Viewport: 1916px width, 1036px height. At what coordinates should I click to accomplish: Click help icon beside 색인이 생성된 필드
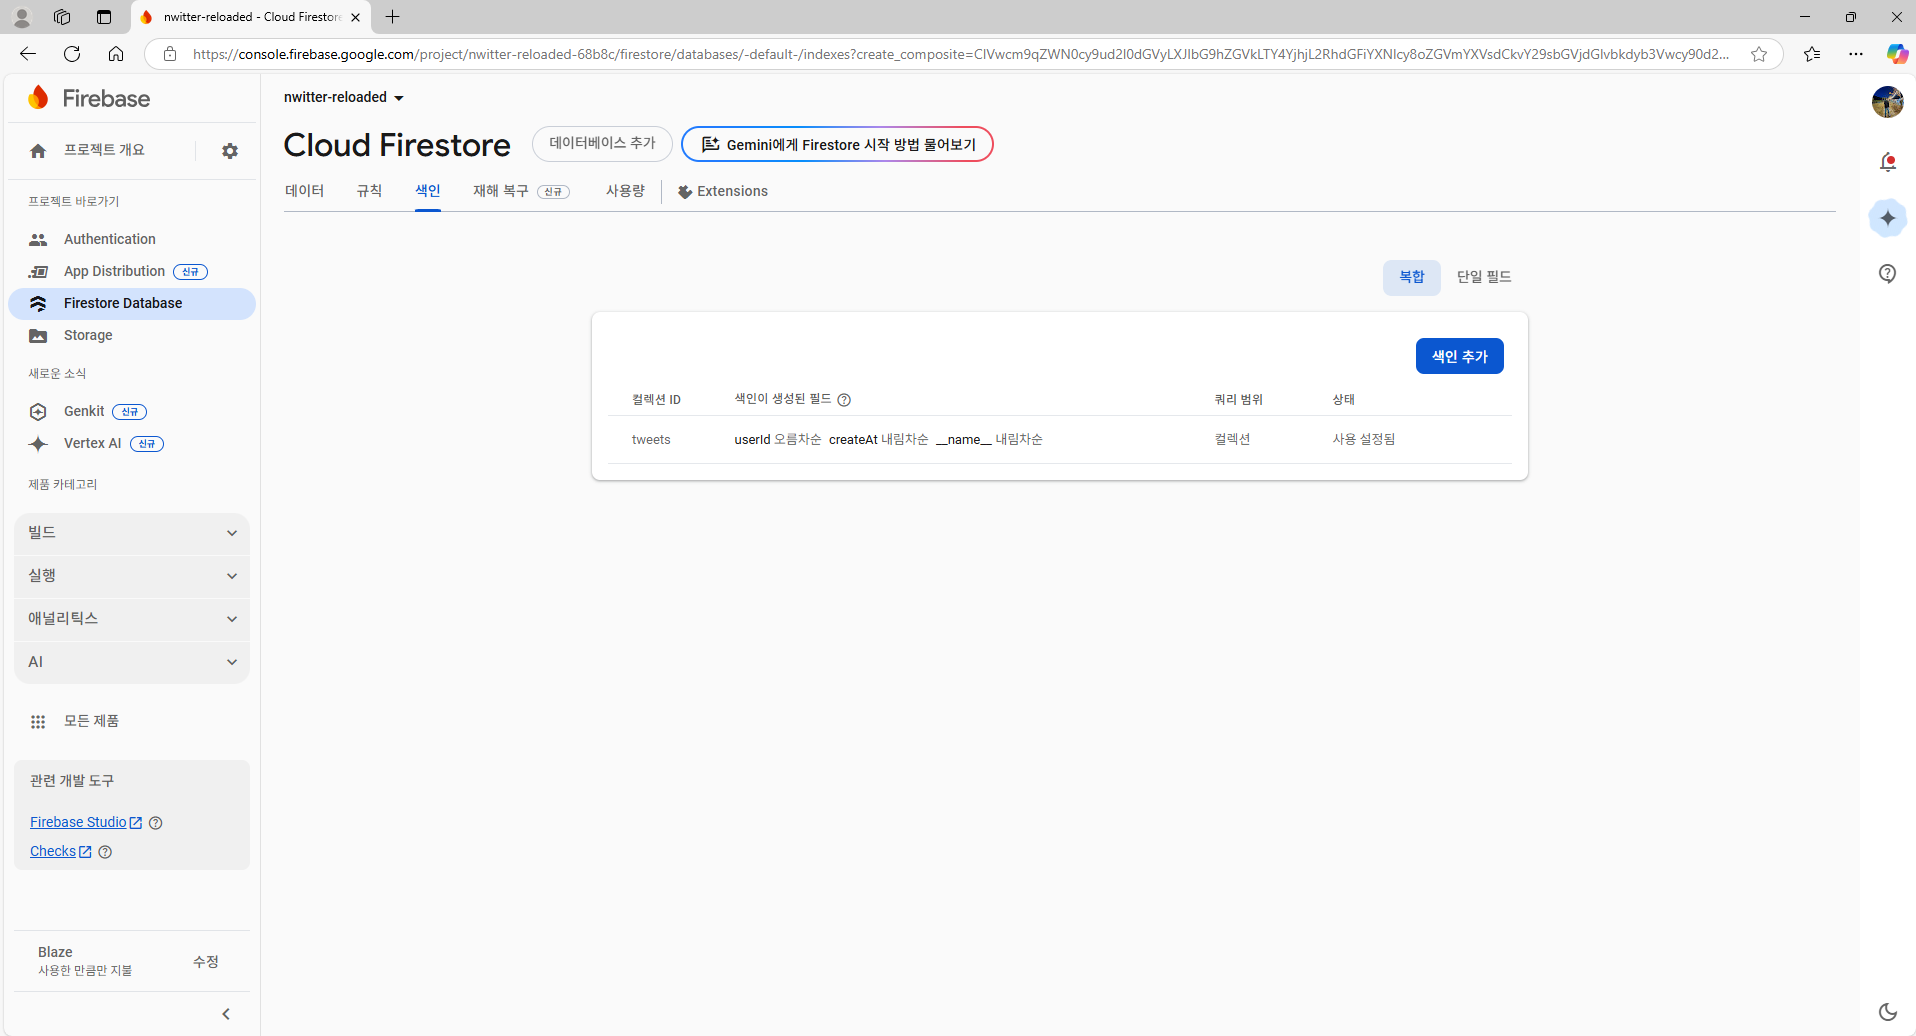(844, 400)
